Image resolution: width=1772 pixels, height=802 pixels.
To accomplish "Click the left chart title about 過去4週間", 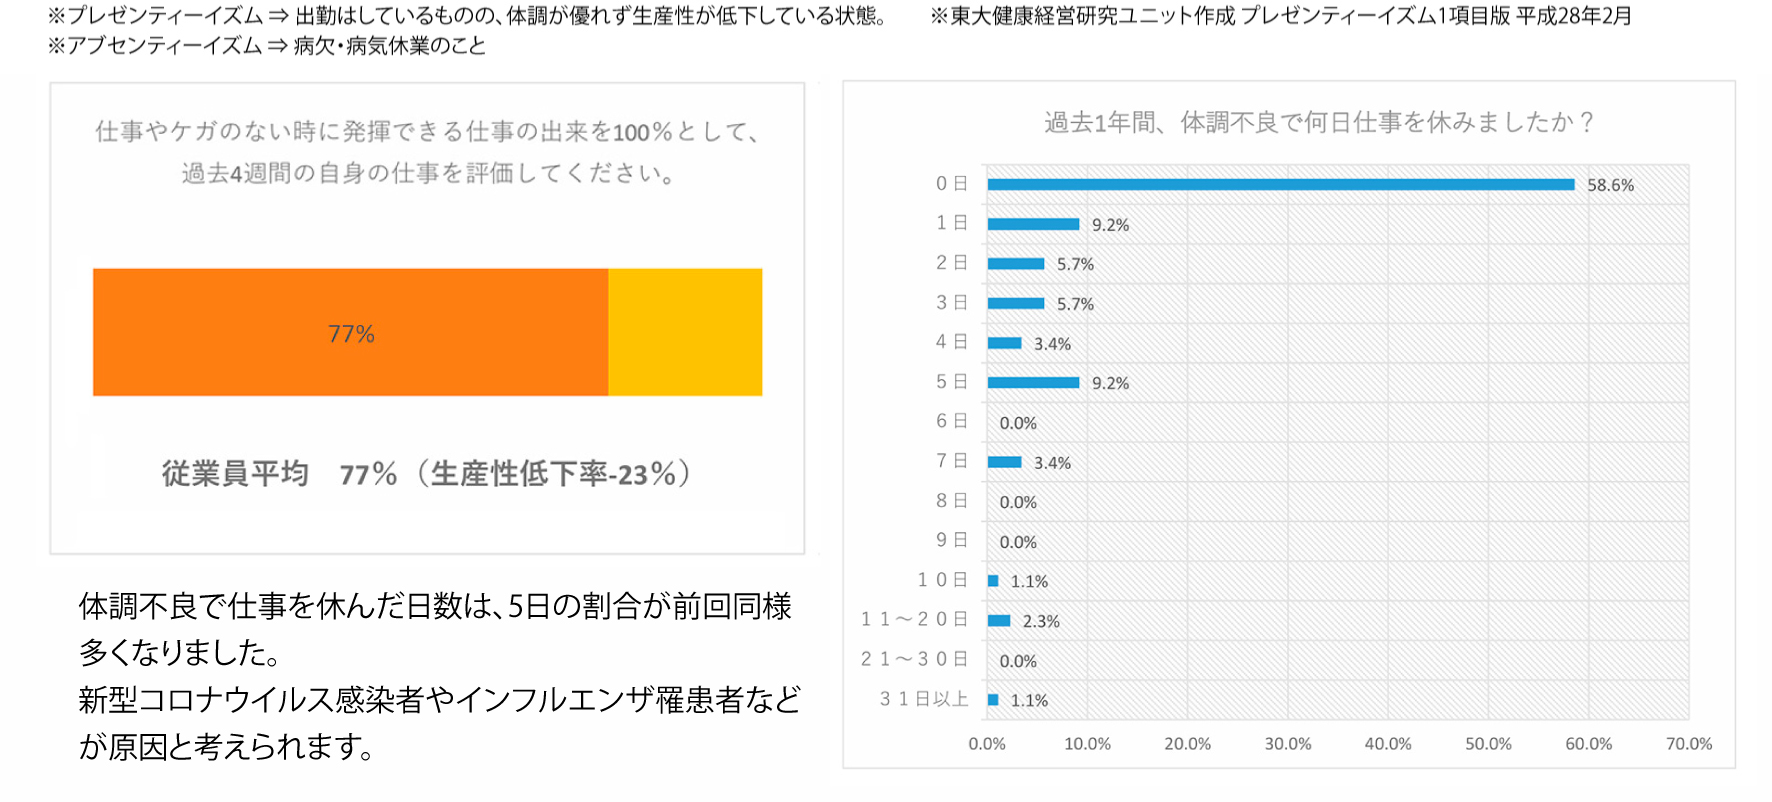I will pos(428,152).
